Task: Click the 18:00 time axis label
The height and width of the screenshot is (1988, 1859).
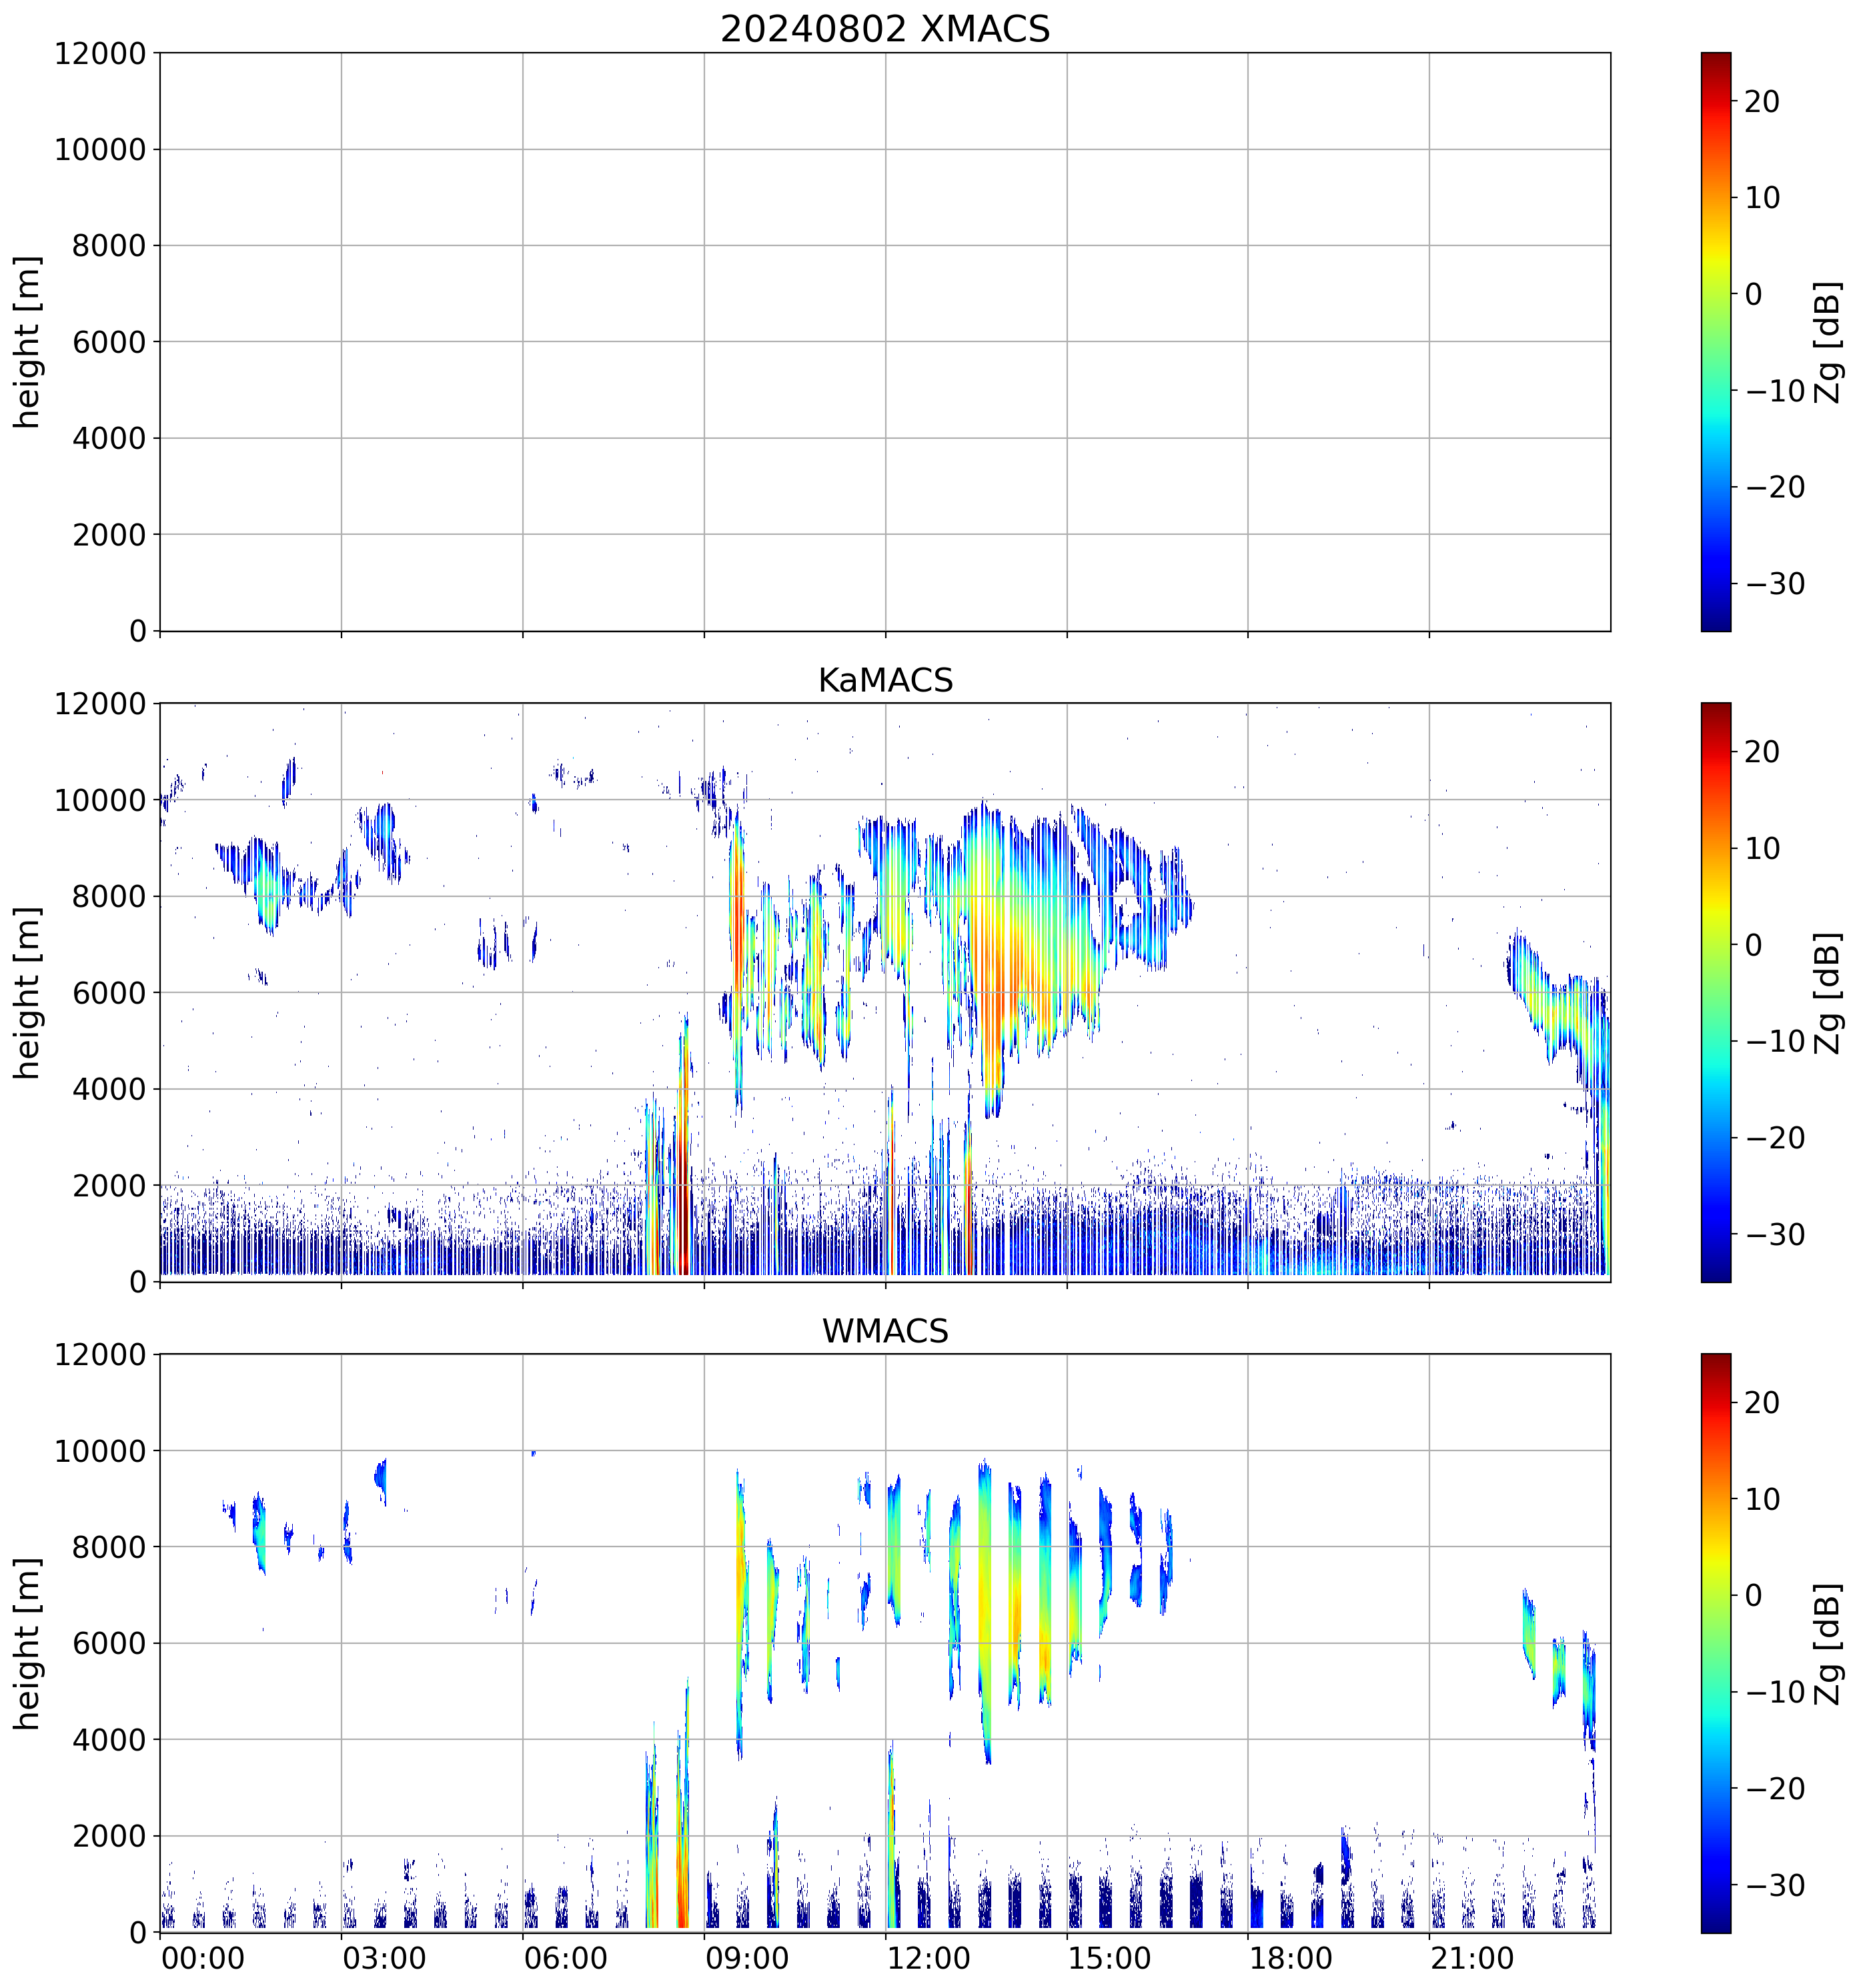Action: (1290, 1958)
